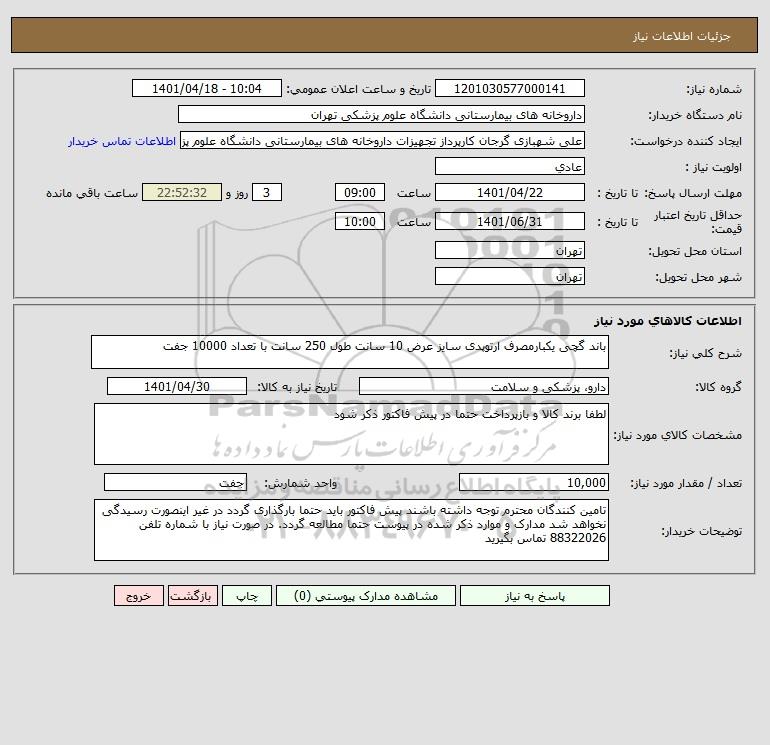The height and width of the screenshot is (745, 770).
Task: Click announcement date field 1401/04/18 - 10:04
Action: tap(207, 88)
